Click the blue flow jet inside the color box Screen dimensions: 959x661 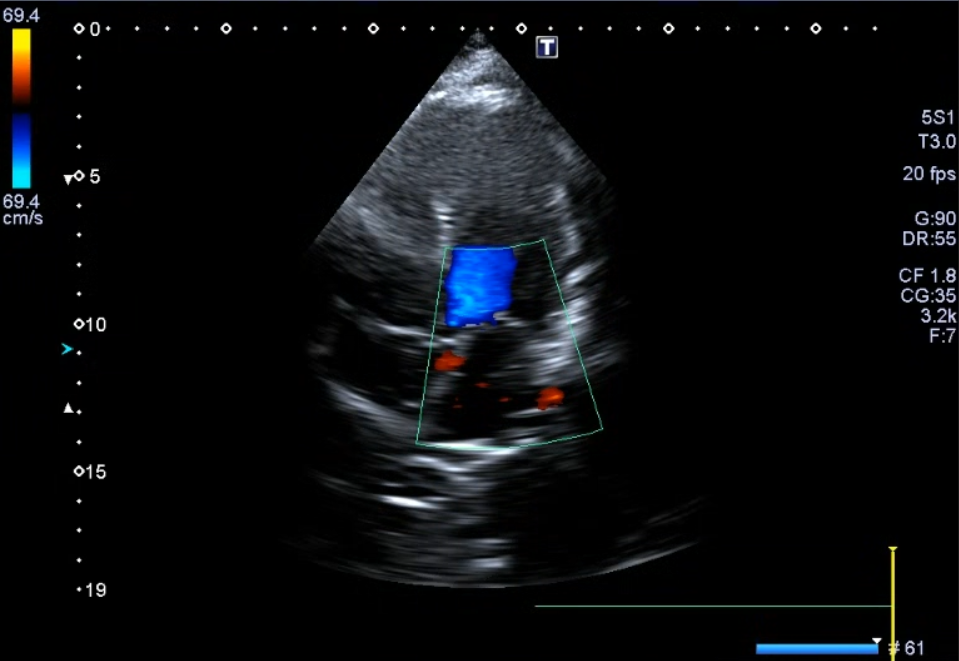480,286
